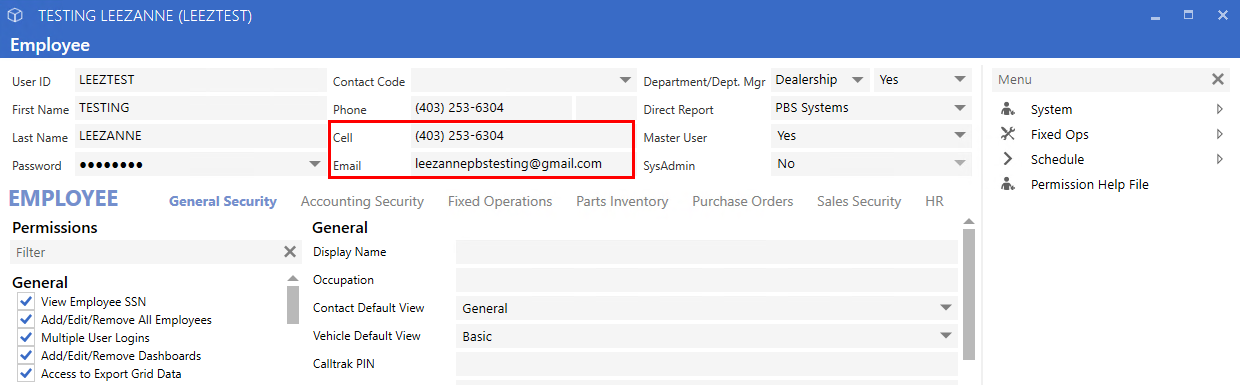Image resolution: width=1240 pixels, height=385 pixels.
Task: Clear the permissions Filter with X
Action: click(290, 252)
